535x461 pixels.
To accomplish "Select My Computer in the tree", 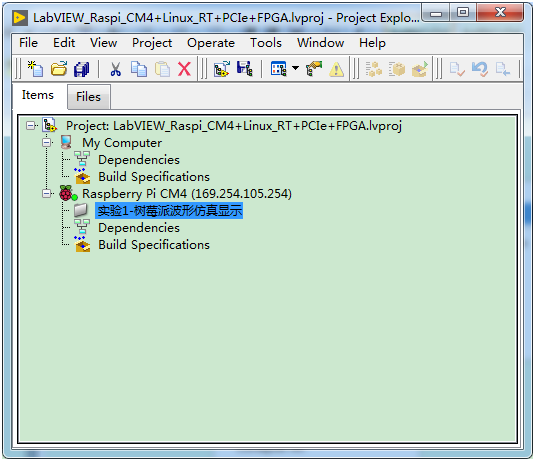I will (x=122, y=143).
